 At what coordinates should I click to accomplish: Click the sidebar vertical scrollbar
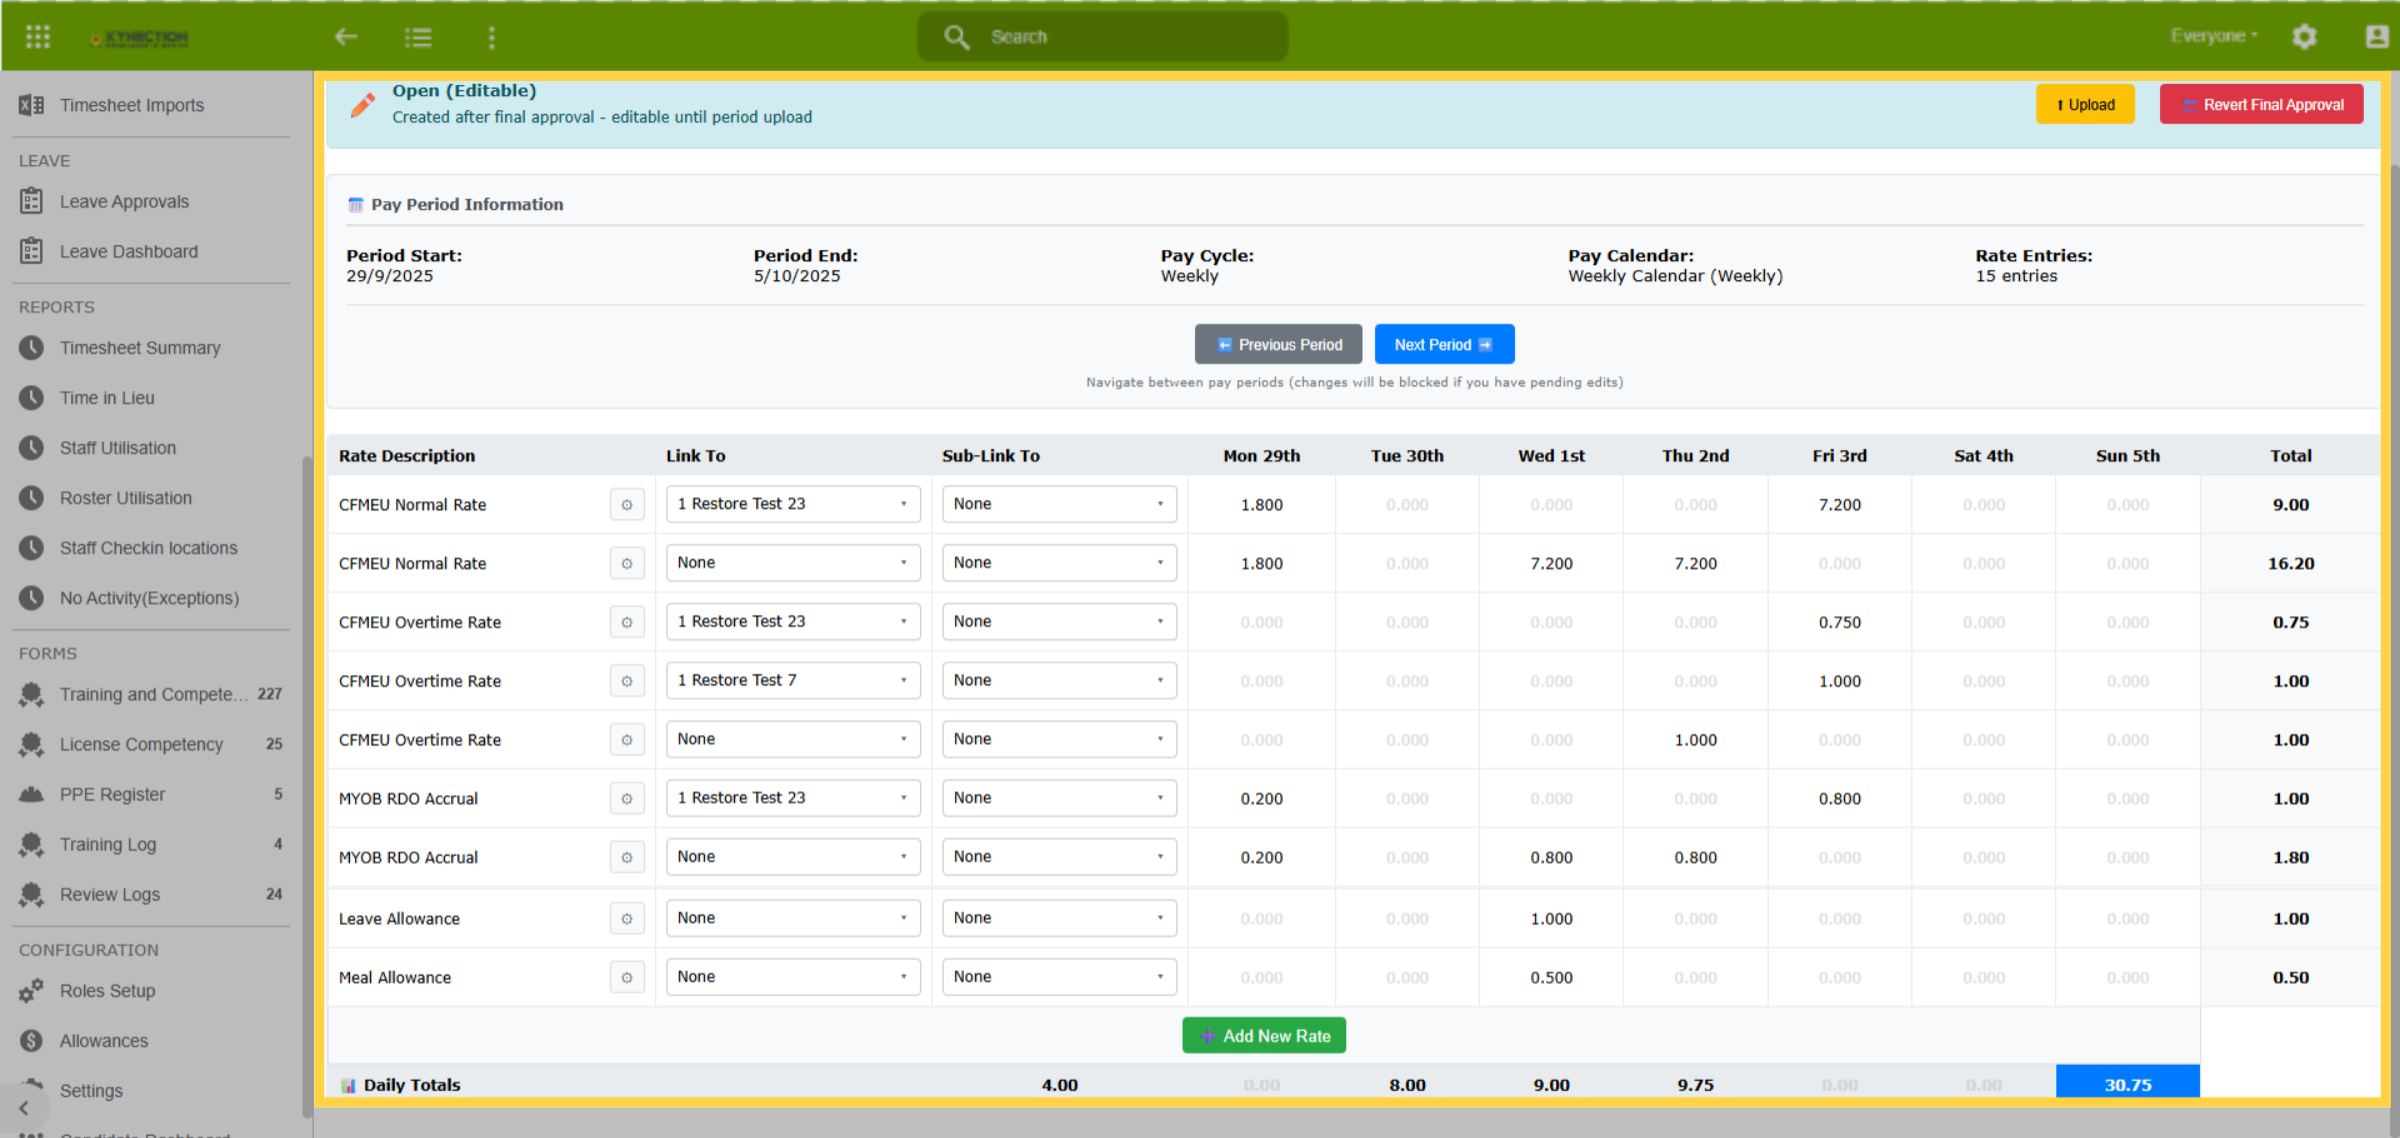[x=307, y=785]
